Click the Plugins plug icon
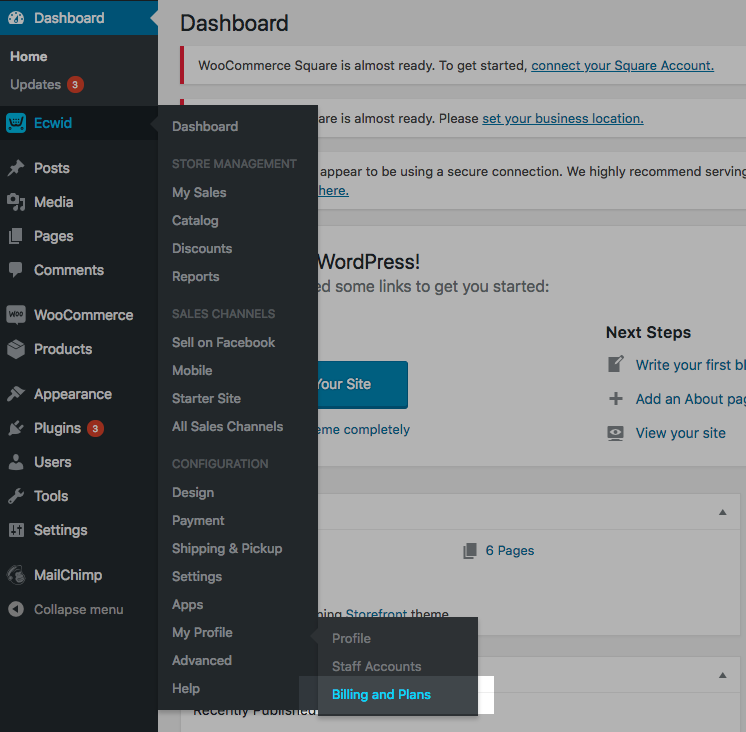The width and height of the screenshot is (746, 732). (x=16, y=428)
